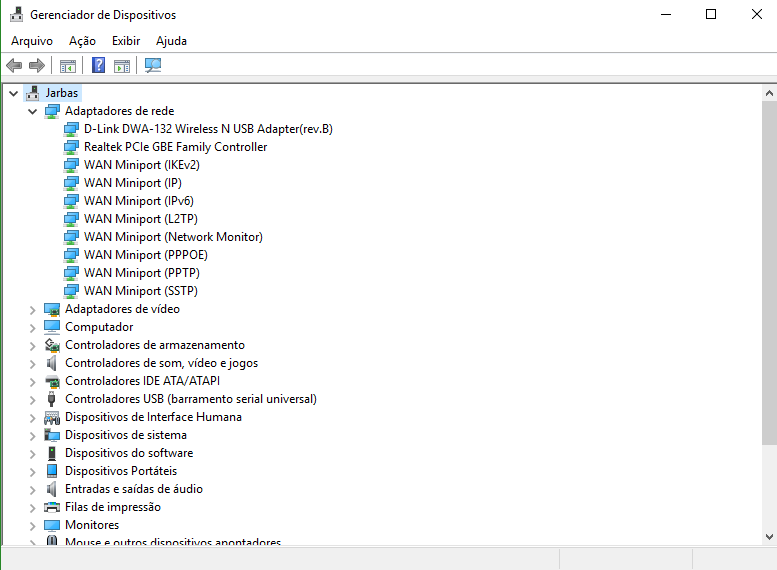Screen dimensions: 777x570
Task: Expand Dispositivos Portáteis
Action: click(33, 472)
